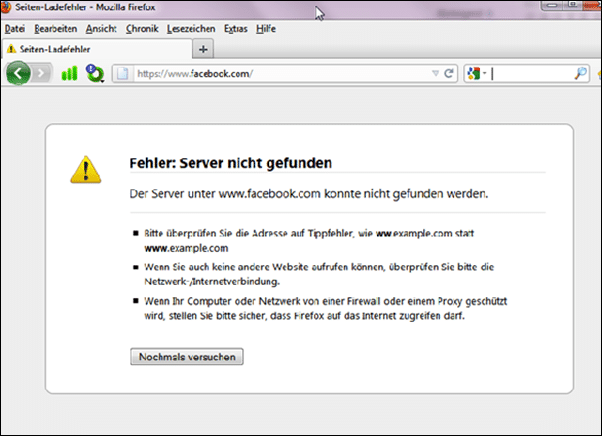The image size is (602, 436).
Task: Select the Seiten-Ladefehler tab
Action: [96, 49]
